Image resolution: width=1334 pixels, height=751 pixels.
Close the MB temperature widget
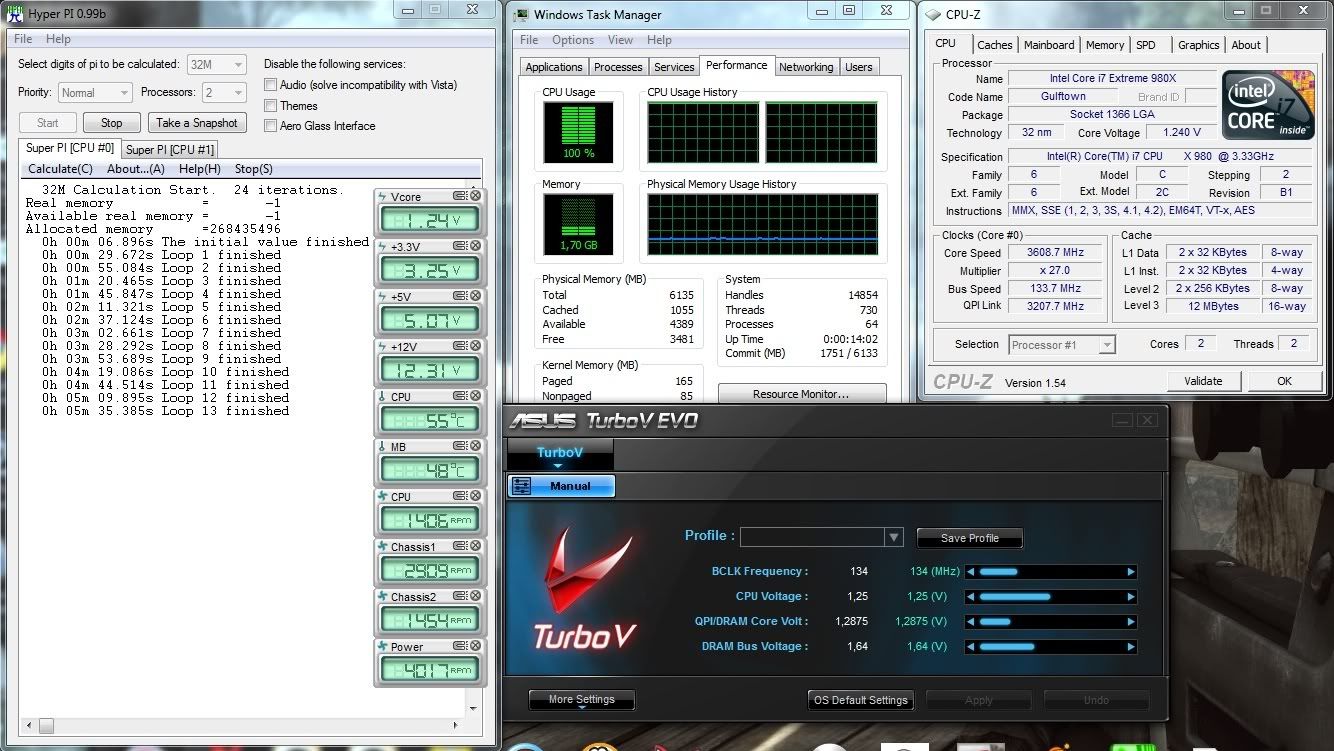pos(475,446)
